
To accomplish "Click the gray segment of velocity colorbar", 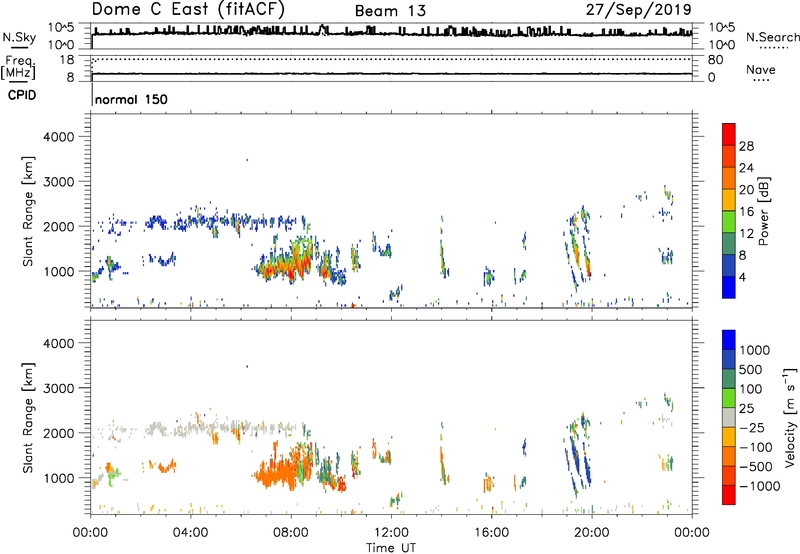I will coord(729,417).
